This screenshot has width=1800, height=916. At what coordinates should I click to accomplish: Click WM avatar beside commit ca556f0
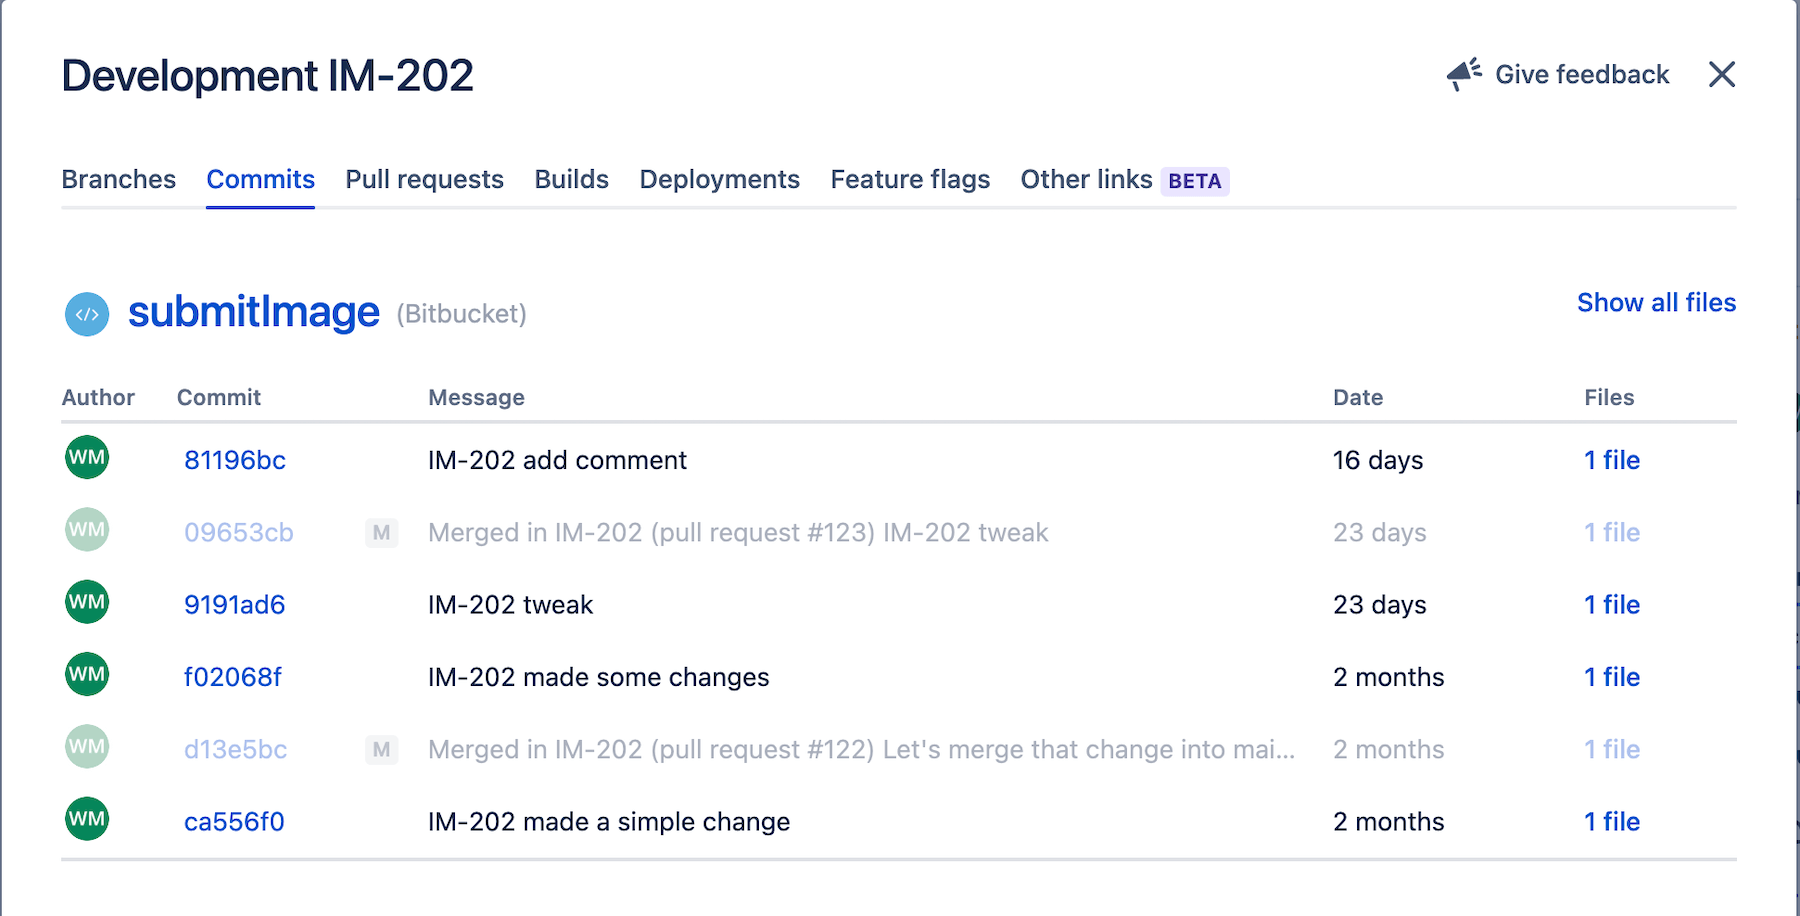(x=86, y=818)
